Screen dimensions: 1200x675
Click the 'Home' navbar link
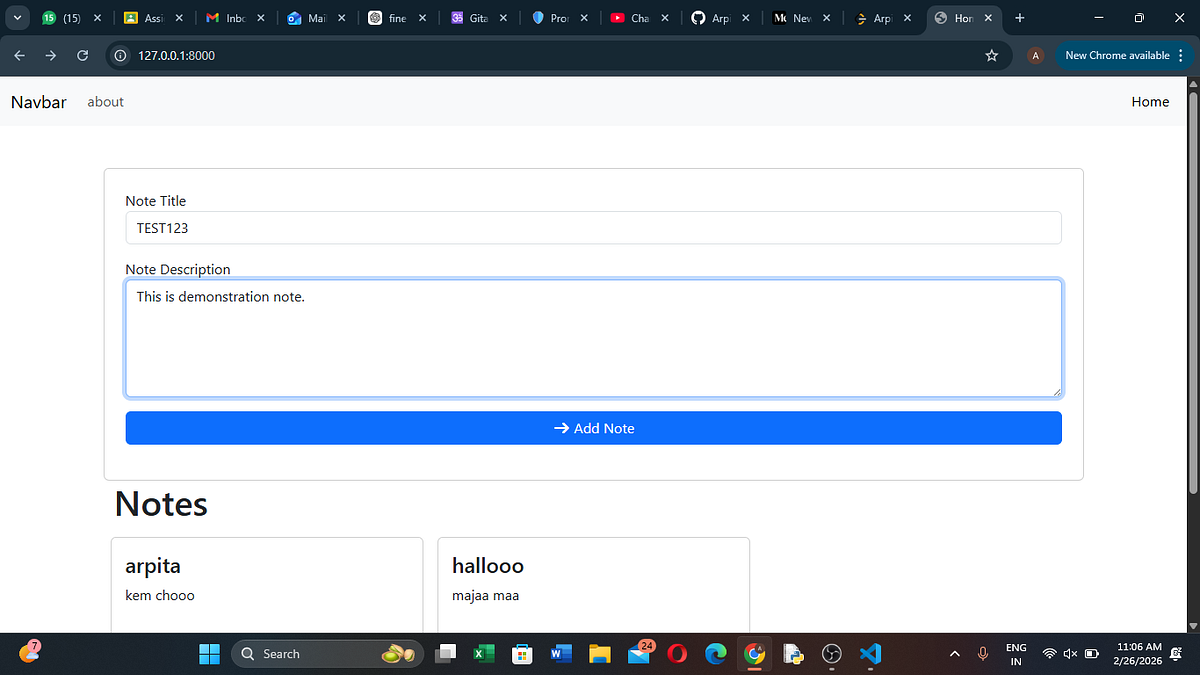tap(1150, 102)
